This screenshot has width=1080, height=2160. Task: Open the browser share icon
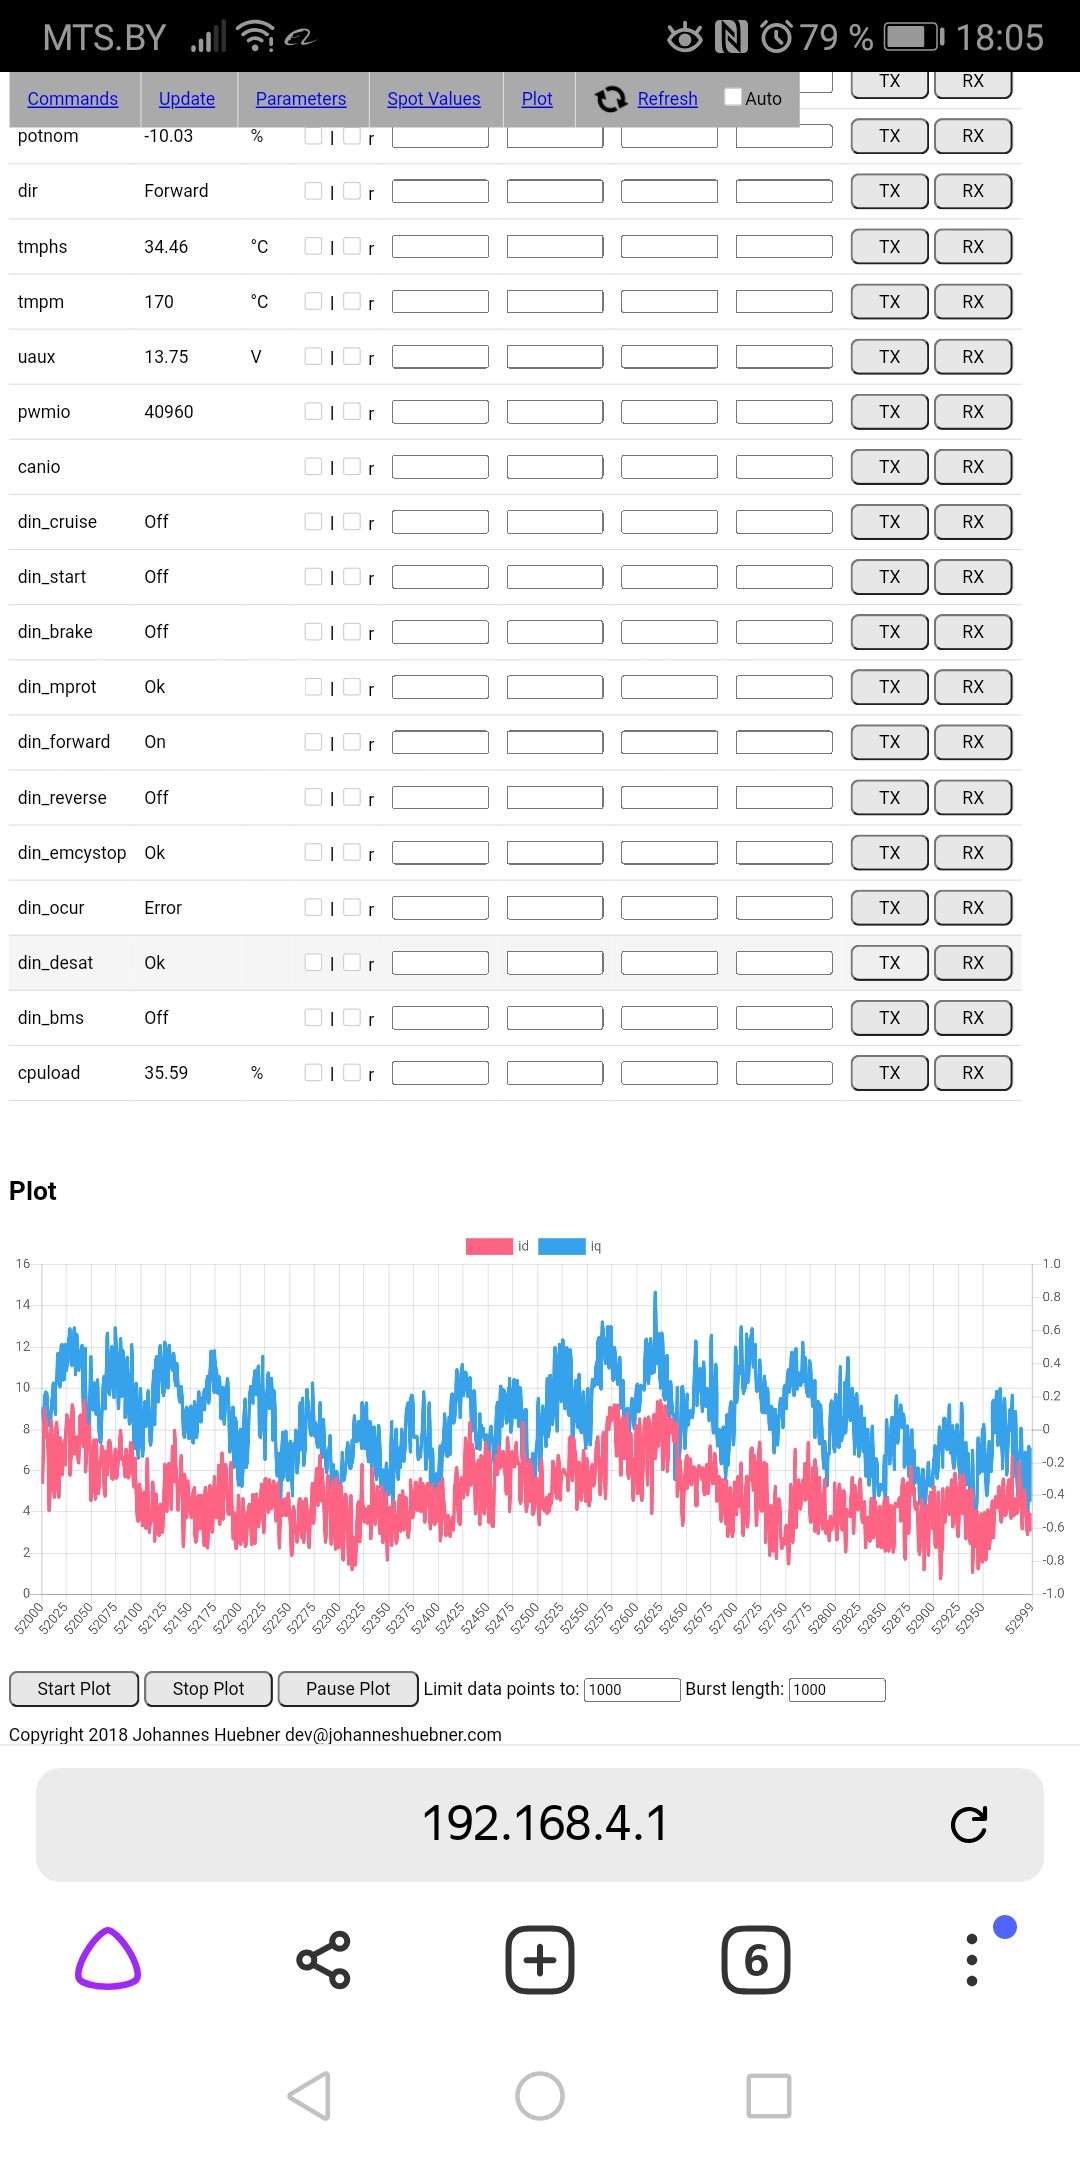coord(324,1959)
